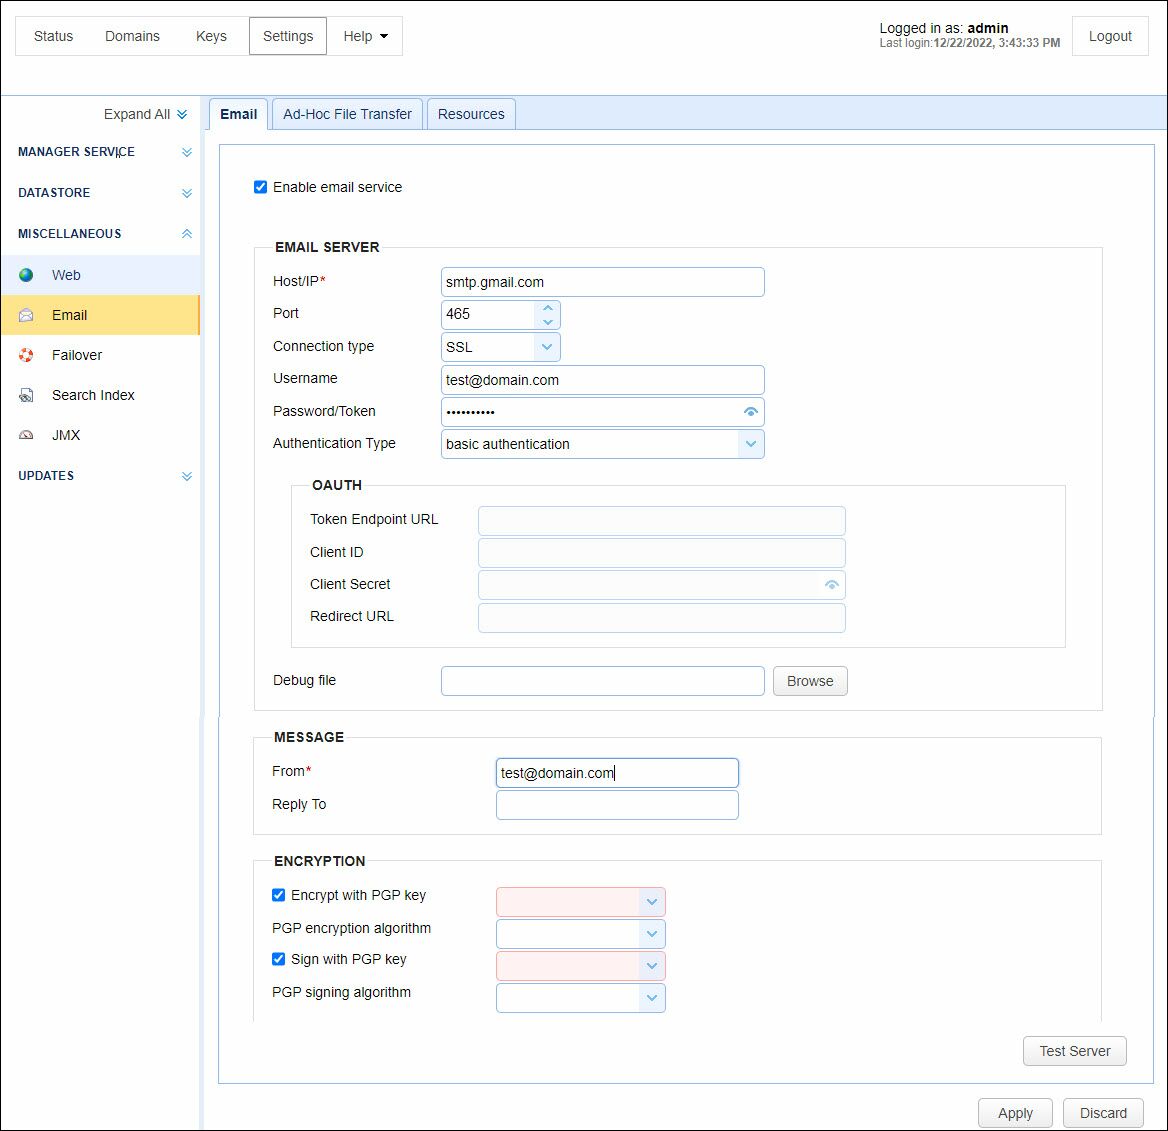Open Connection type SSL dropdown
This screenshot has width=1168, height=1131.
coord(547,347)
